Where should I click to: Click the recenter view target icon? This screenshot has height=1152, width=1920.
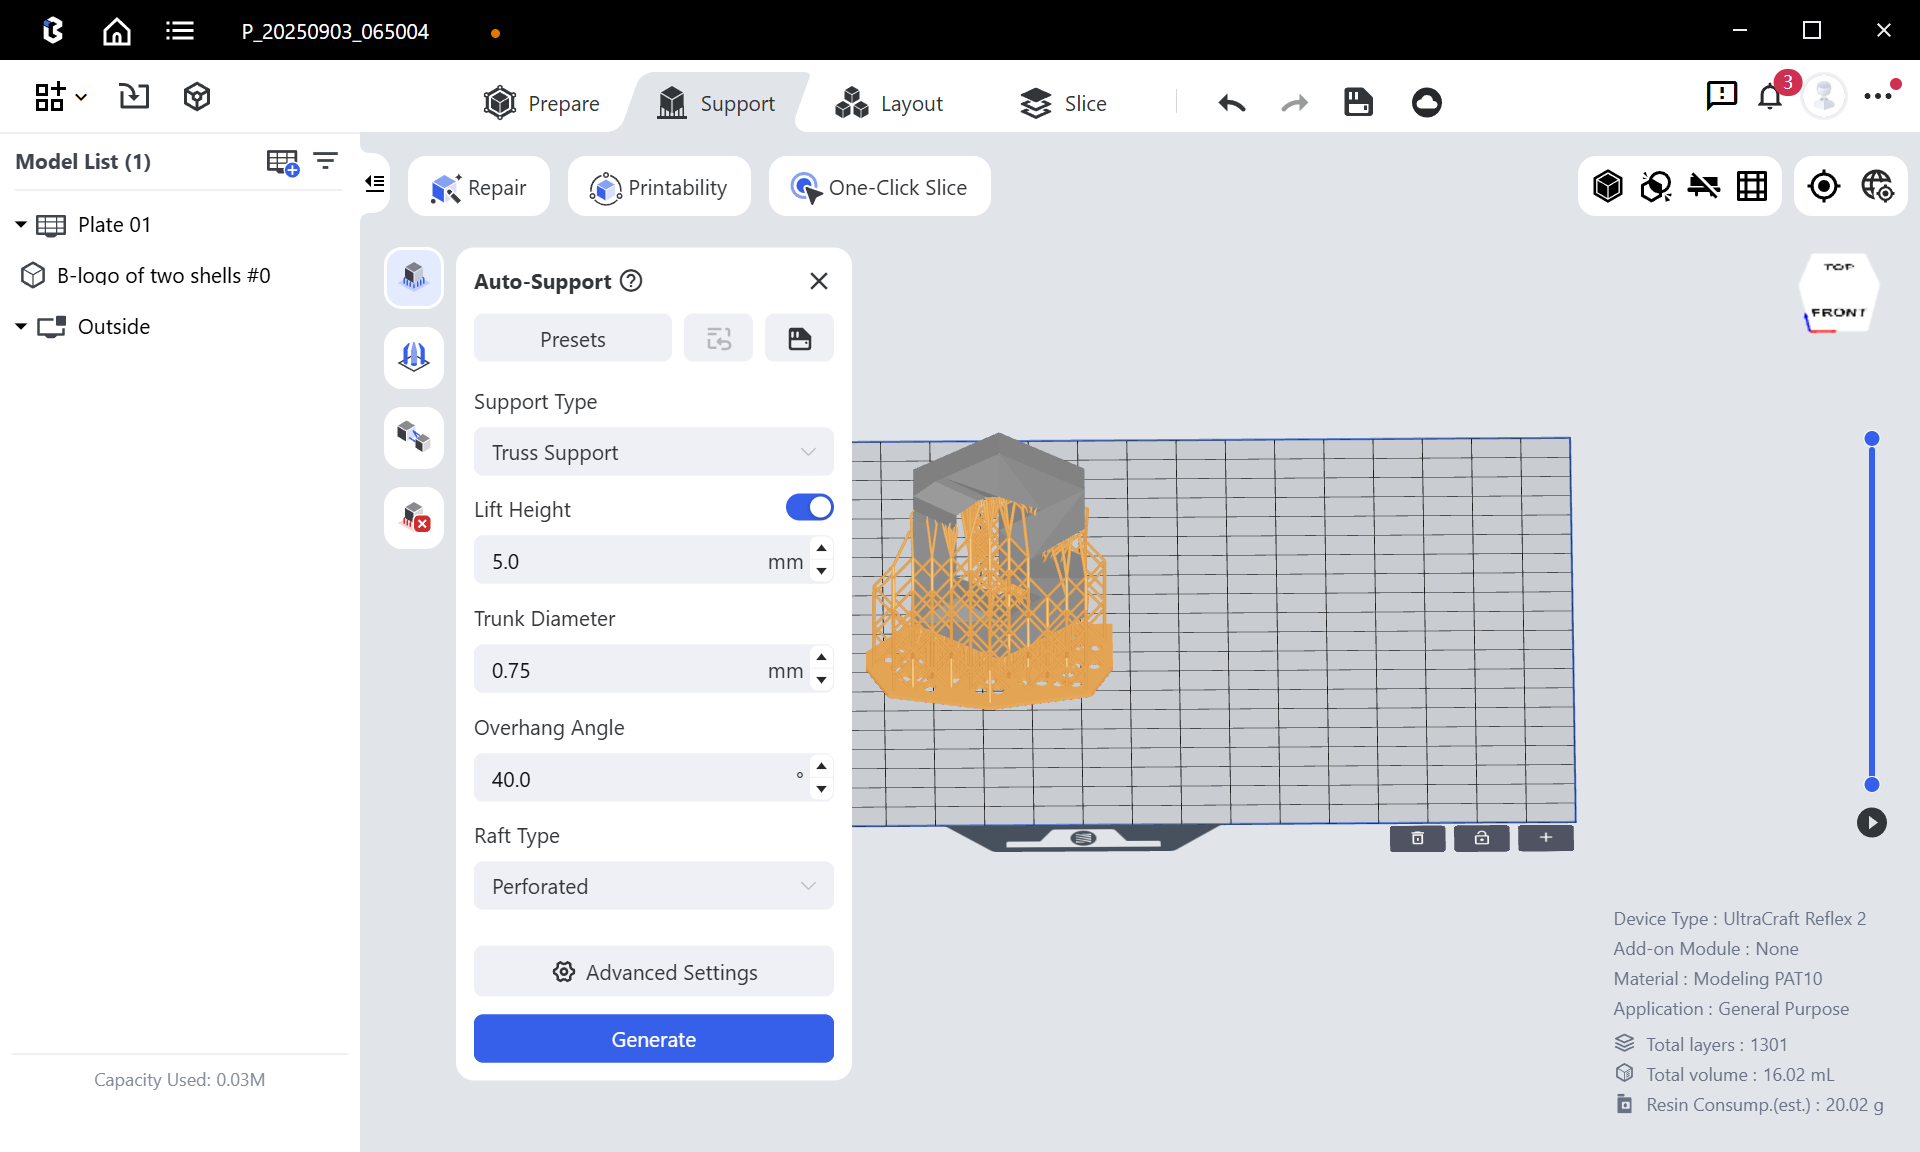[1824, 186]
